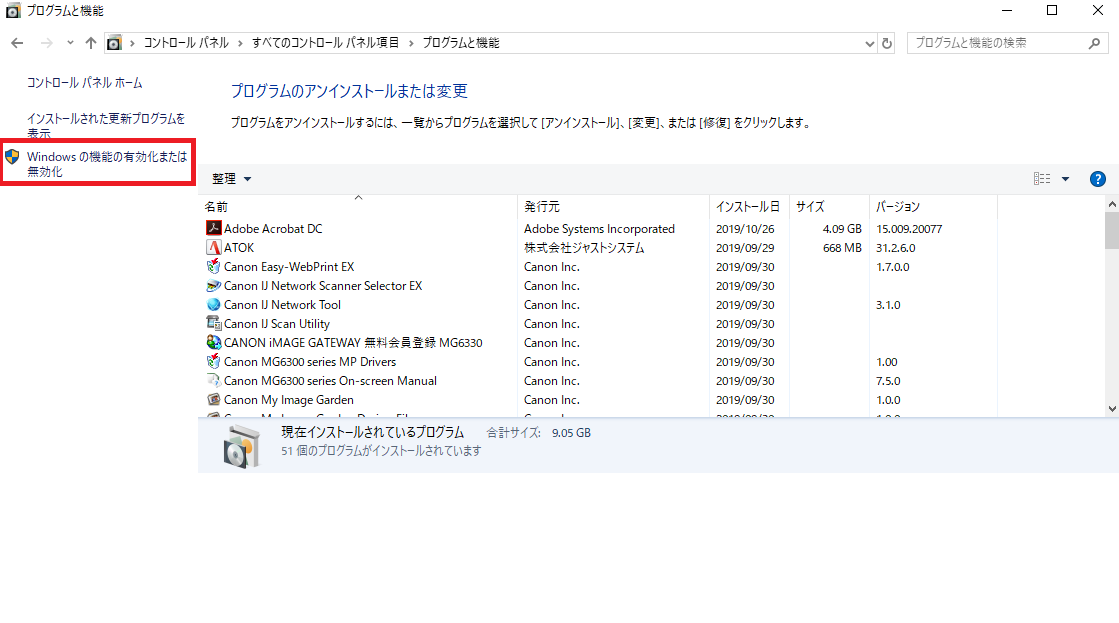Screen dimensions: 1119x623
Task: Sort by 発行元 column header
Action: click(x=614, y=206)
